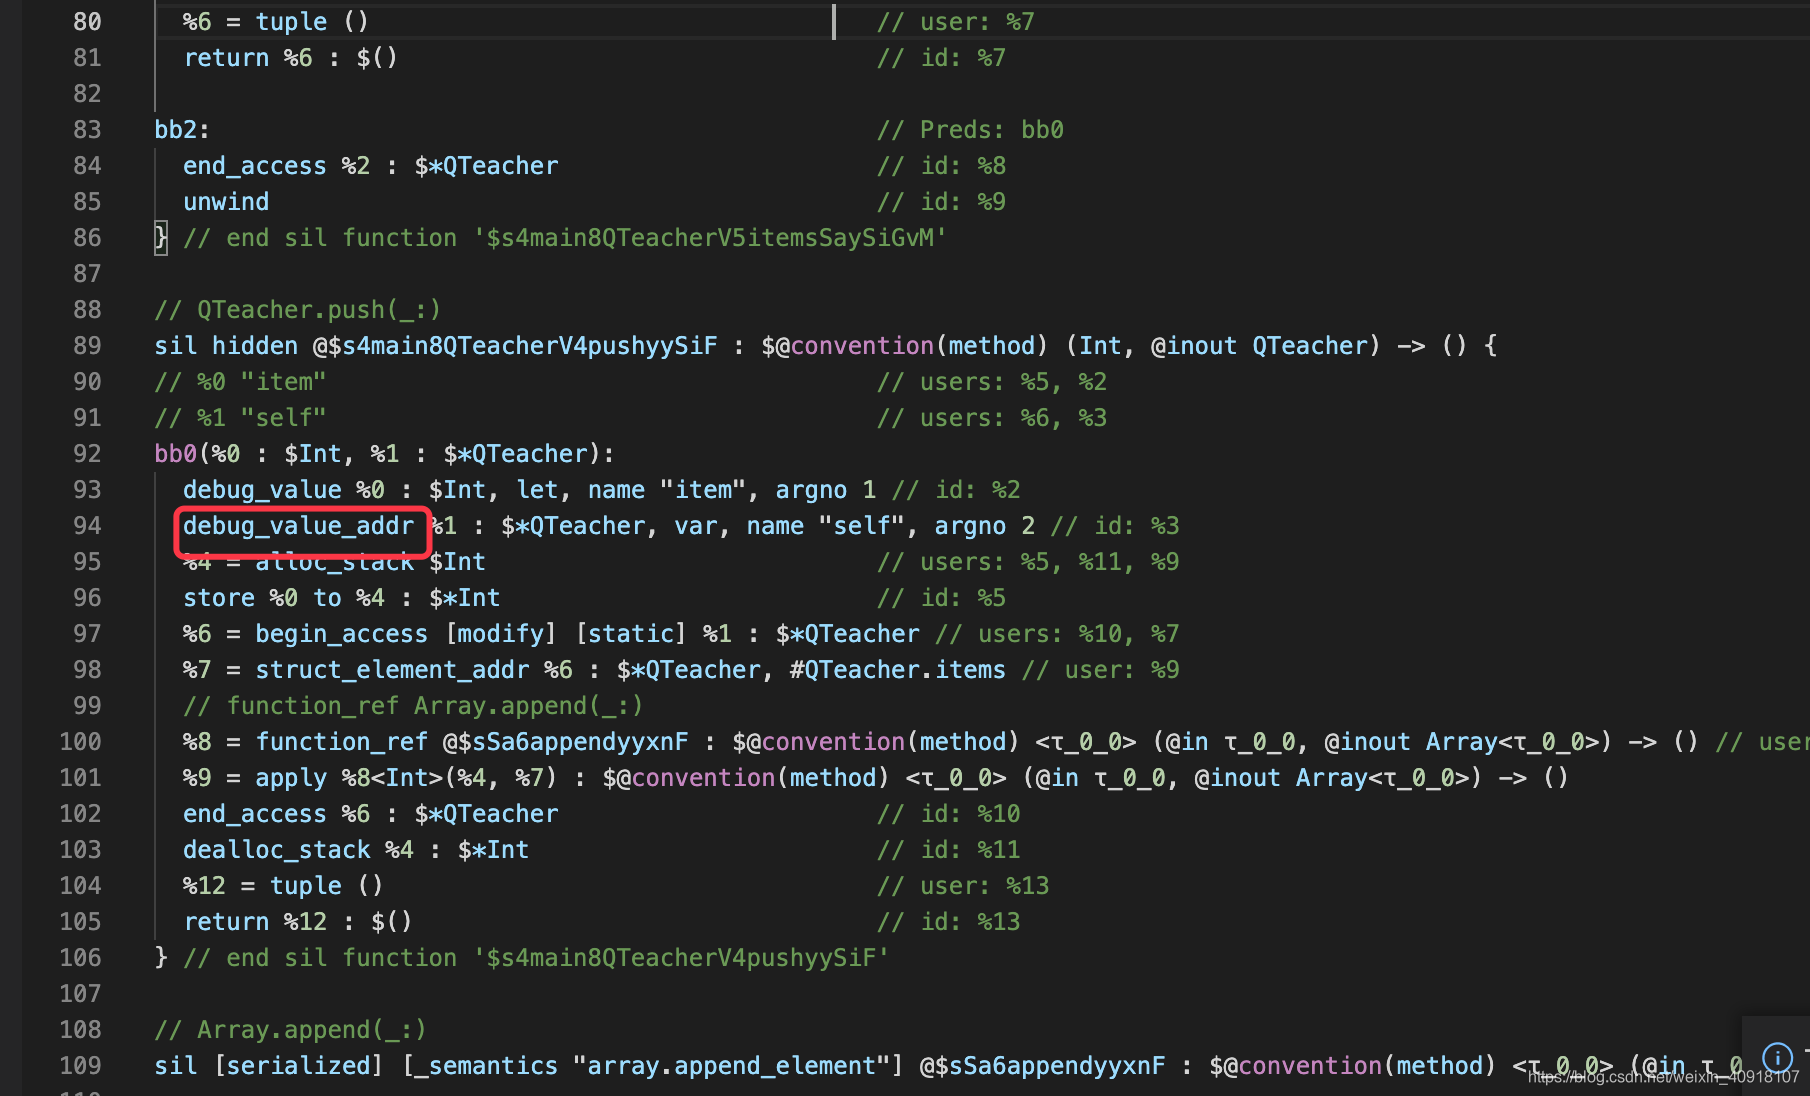This screenshot has width=1810, height=1096.
Task: Click 'unwind' keyword on line 85
Action: [x=226, y=202]
